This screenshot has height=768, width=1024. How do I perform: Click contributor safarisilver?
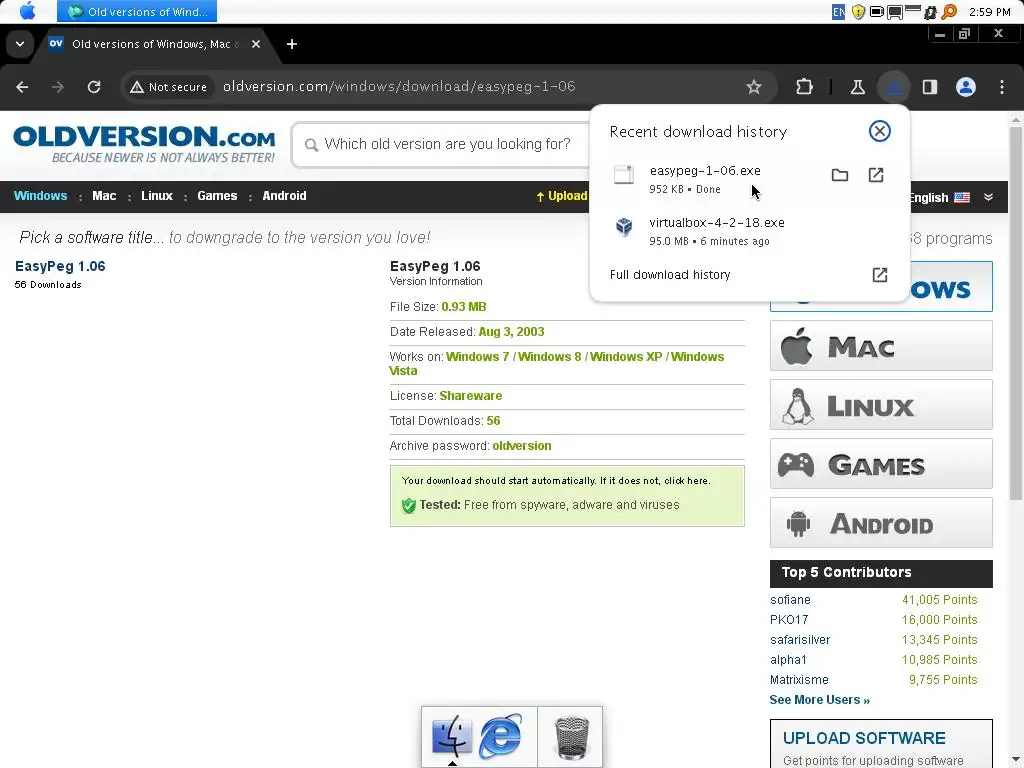point(800,640)
